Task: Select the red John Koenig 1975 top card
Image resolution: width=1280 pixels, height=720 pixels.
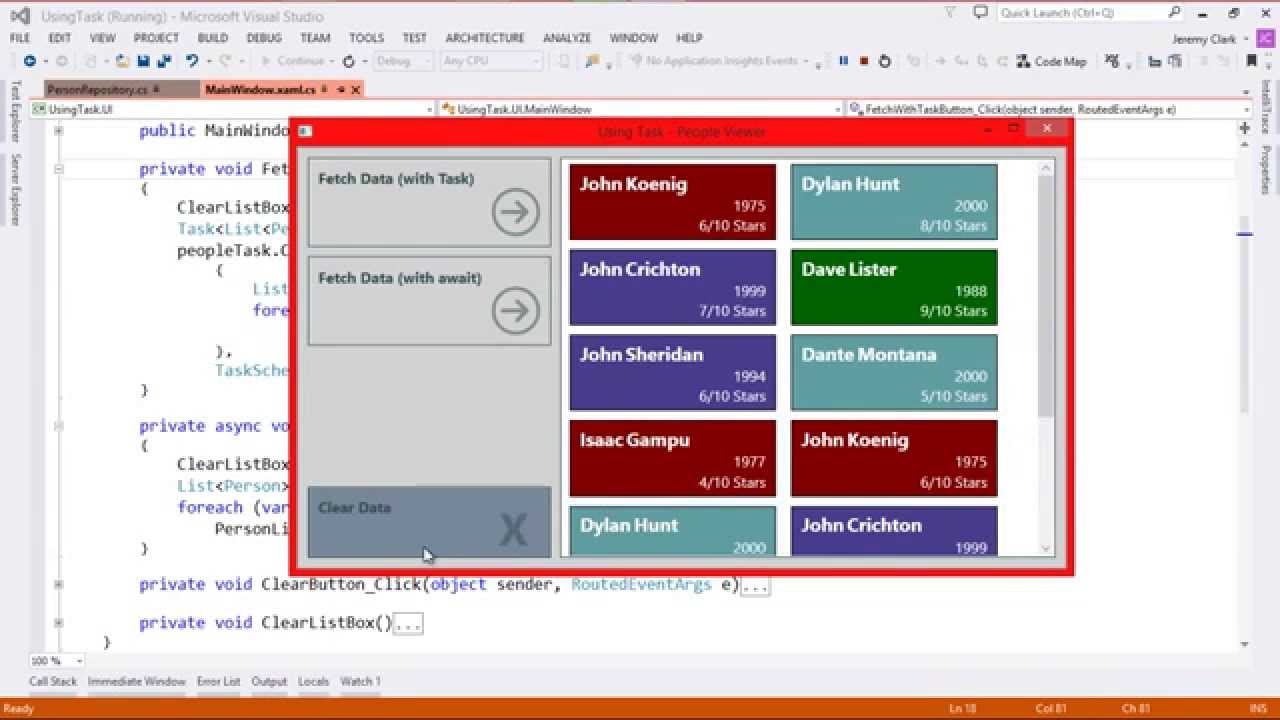Action: [x=672, y=202]
